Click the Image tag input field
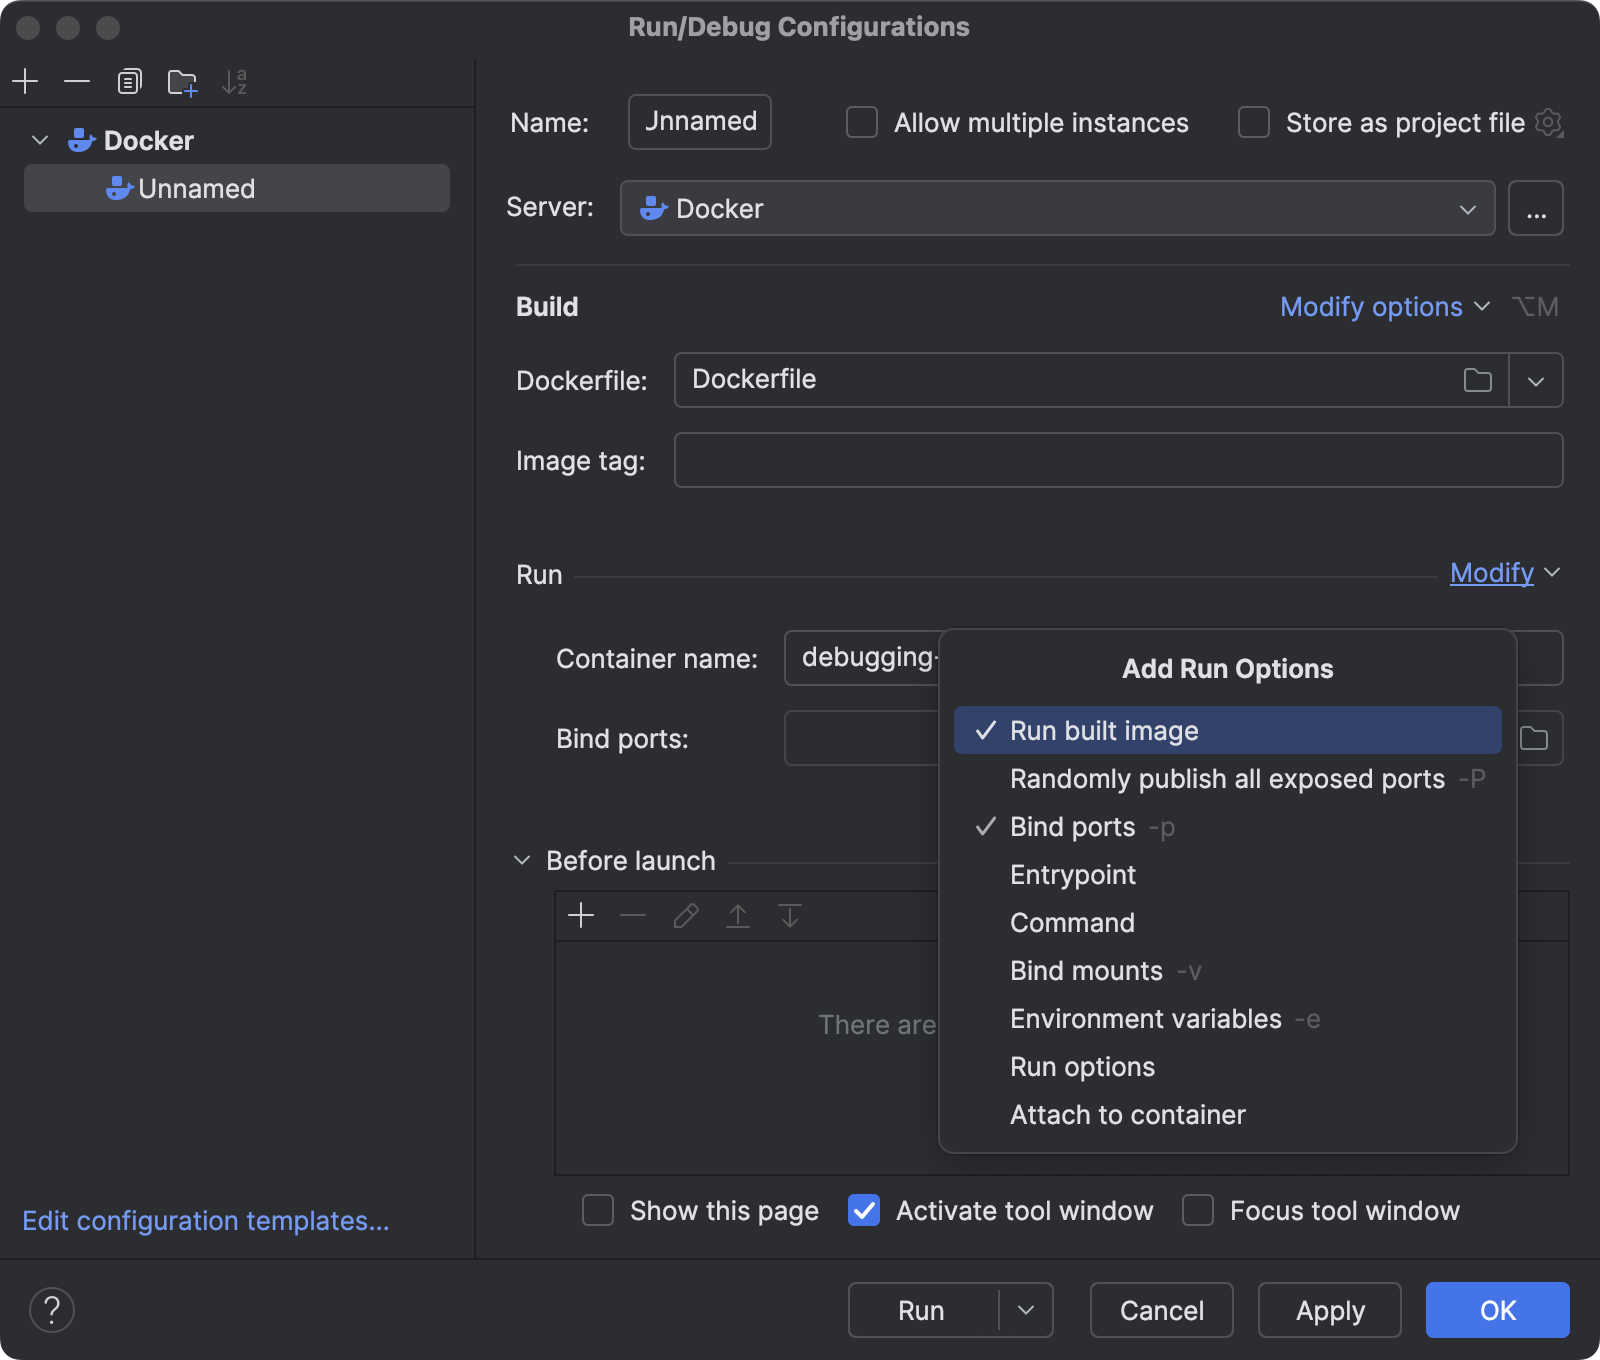Screen dimensions: 1600x1360 [1118, 460]
